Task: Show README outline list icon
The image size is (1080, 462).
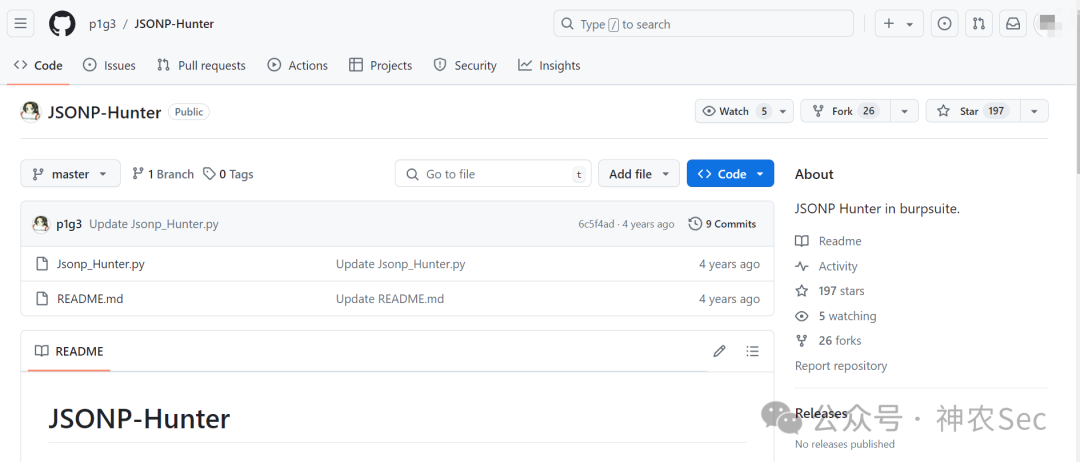Action: [x=753, y=351]
